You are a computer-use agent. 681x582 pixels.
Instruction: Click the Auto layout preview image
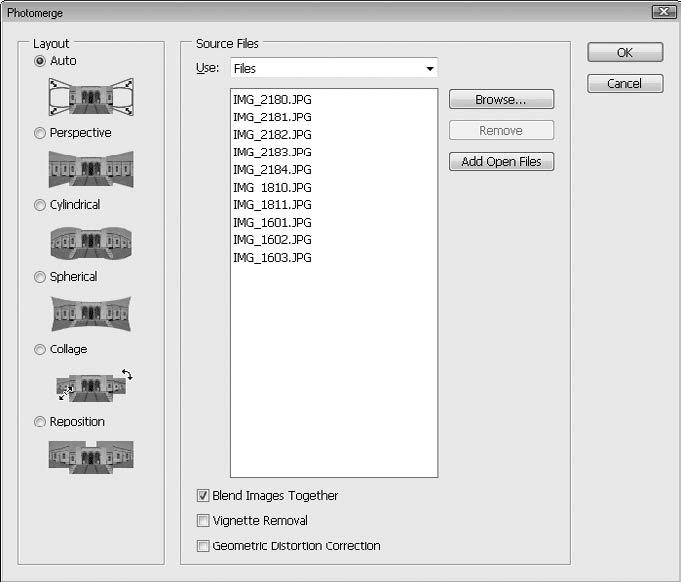pyautogui.click(x=91, y=97)
